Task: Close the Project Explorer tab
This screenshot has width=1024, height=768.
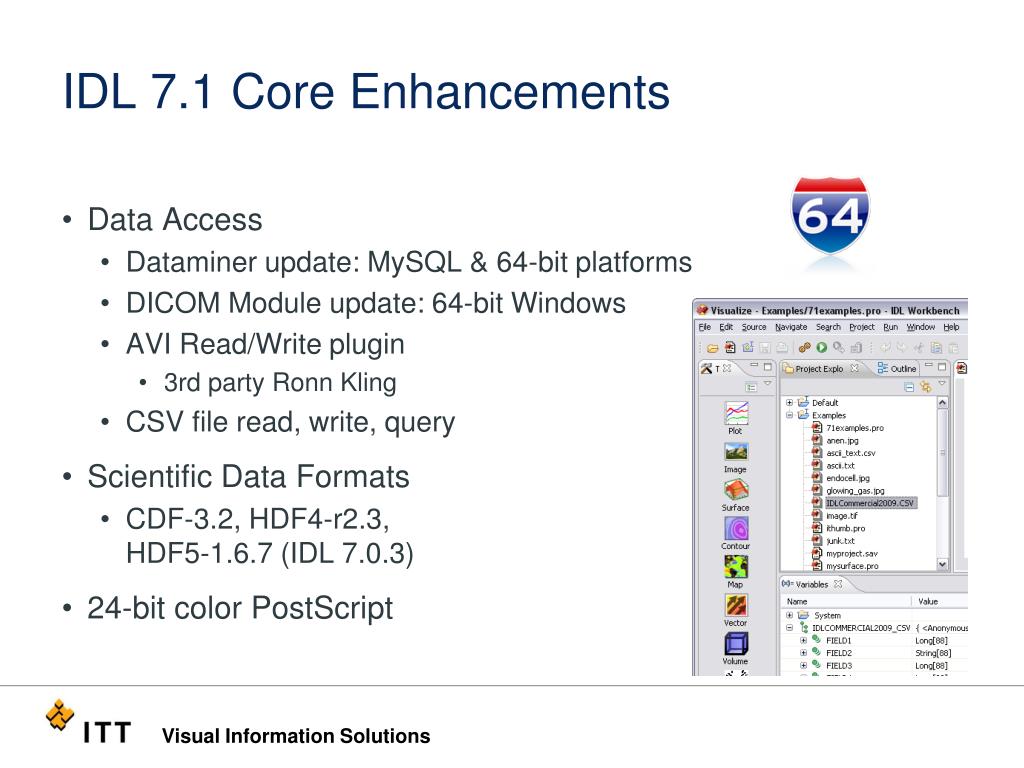Action: point(854,368)
